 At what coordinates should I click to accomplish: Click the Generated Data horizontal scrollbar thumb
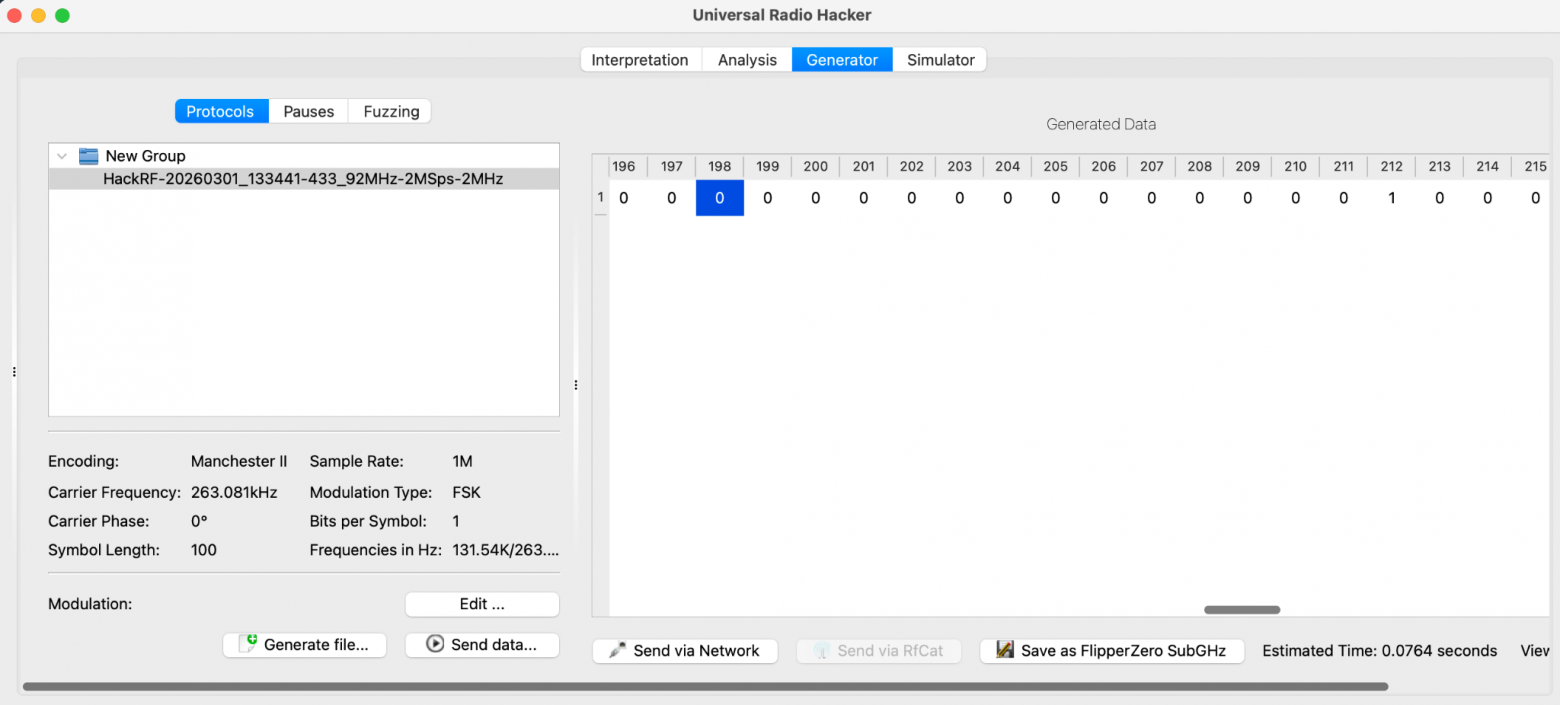[x=1242, y=609]
